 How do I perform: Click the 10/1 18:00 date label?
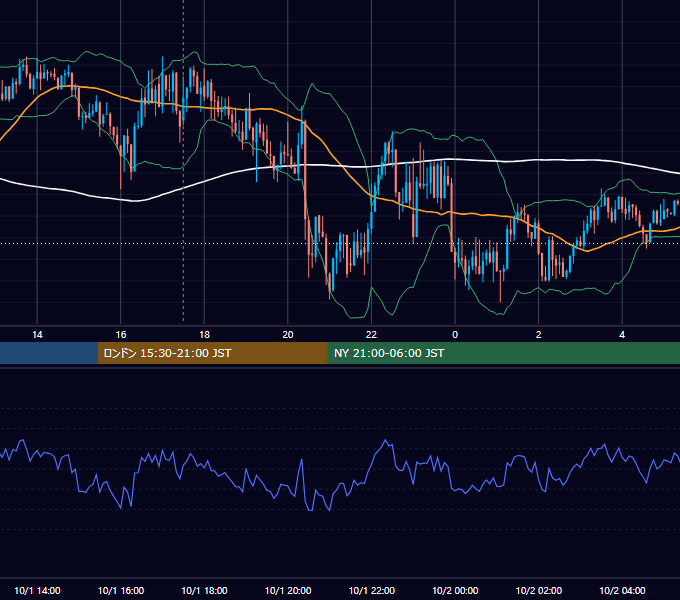pyautogui.click(x=204, y=590)
